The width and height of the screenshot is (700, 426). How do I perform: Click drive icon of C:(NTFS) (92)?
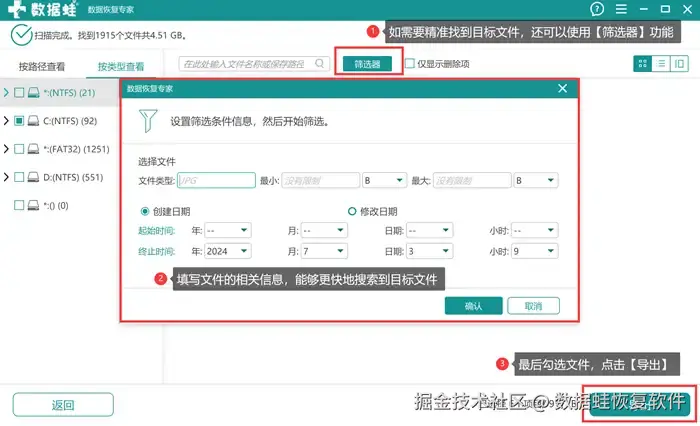click(33, 121)
